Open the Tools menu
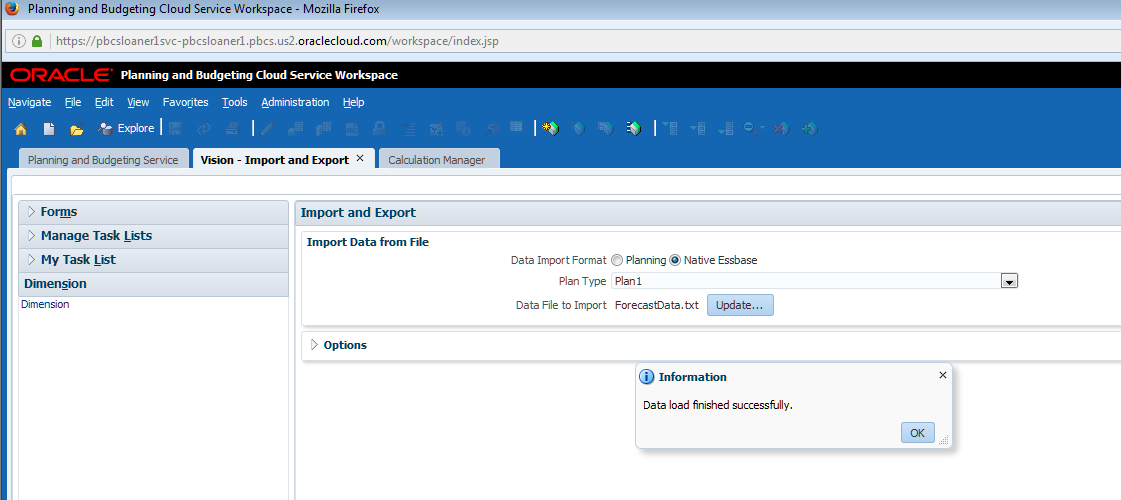The width and height of the screenshot is (1121, 500). point(234,102)
